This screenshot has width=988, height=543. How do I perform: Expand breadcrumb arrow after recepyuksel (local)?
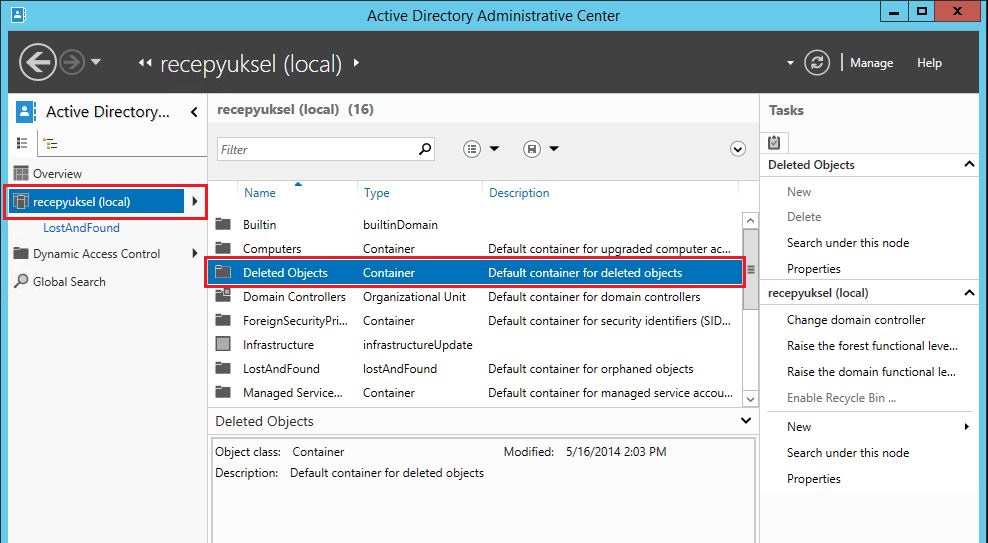pyautogui.click(x=357, y=62)
